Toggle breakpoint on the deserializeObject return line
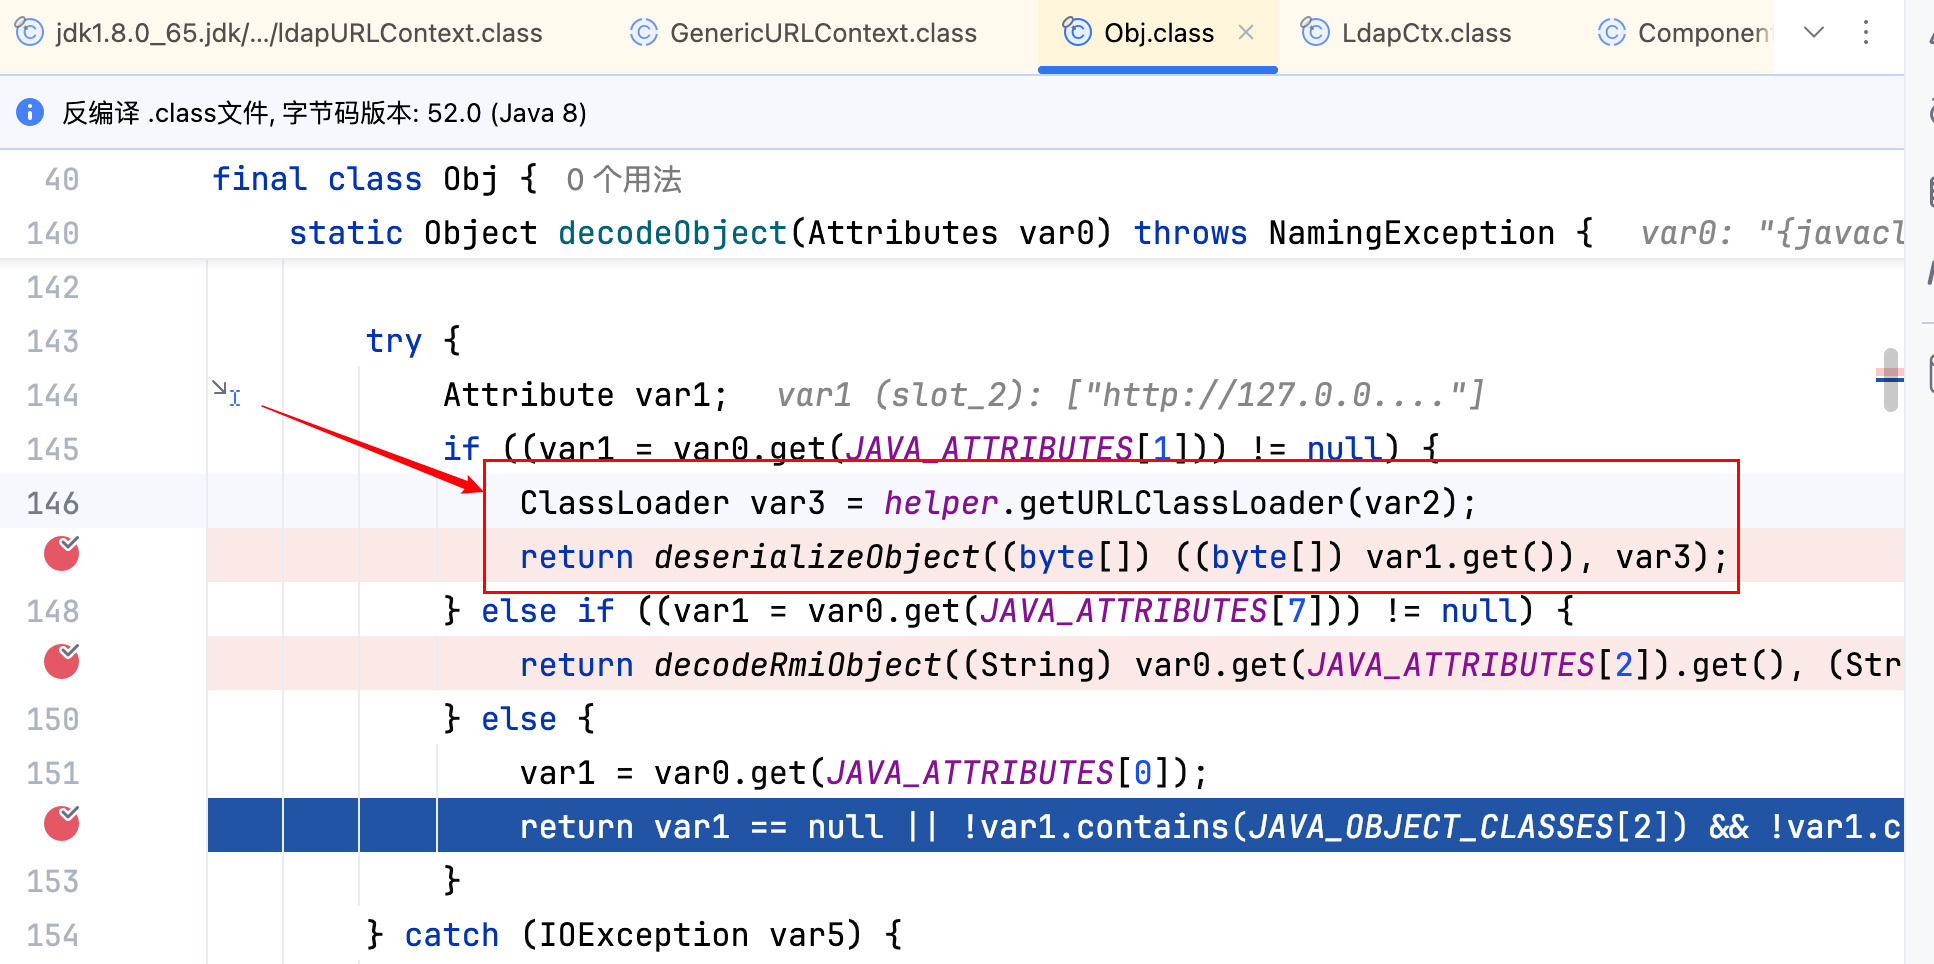The image size is (1934, 964). pos(61,553)
